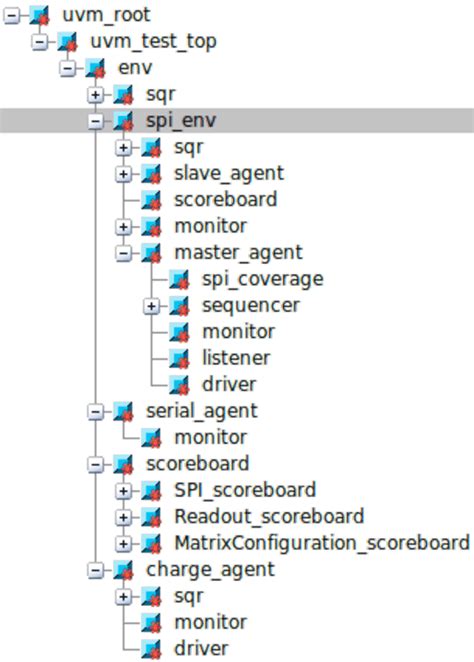
Task: Select the charge_agent label
Action: (x=210, y=570)
